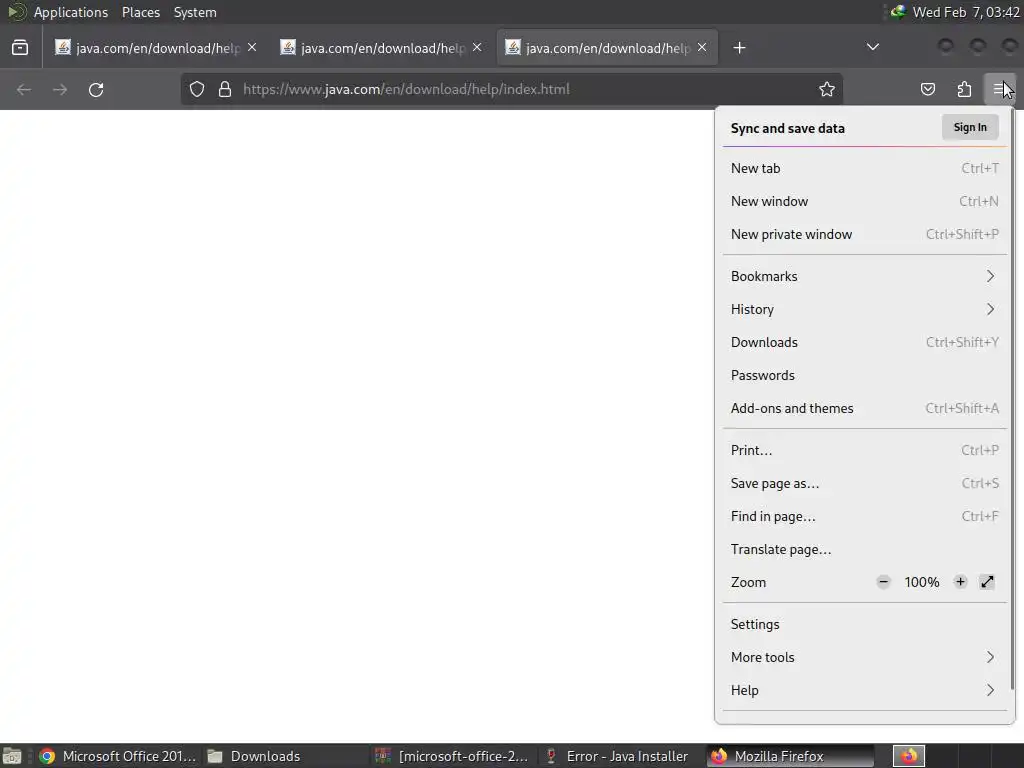Viewport: 1024px width, 768px height.
Task: Click the show desktop icon in the bottom panel
Action: coord(11,756)
